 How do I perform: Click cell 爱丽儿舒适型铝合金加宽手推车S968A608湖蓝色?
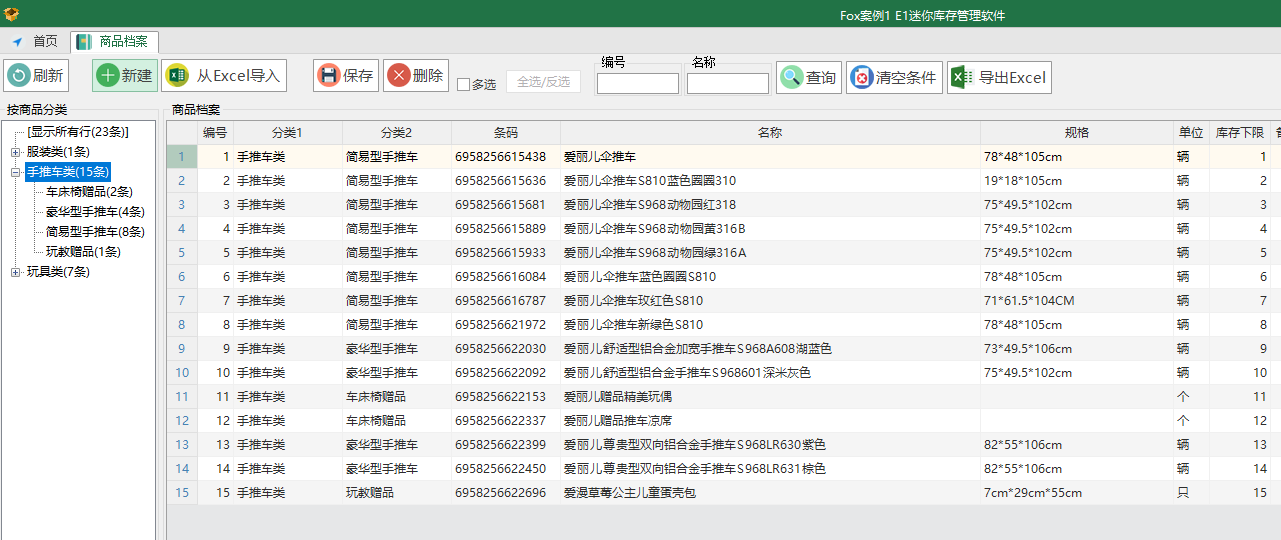click(x=770, y=349)
